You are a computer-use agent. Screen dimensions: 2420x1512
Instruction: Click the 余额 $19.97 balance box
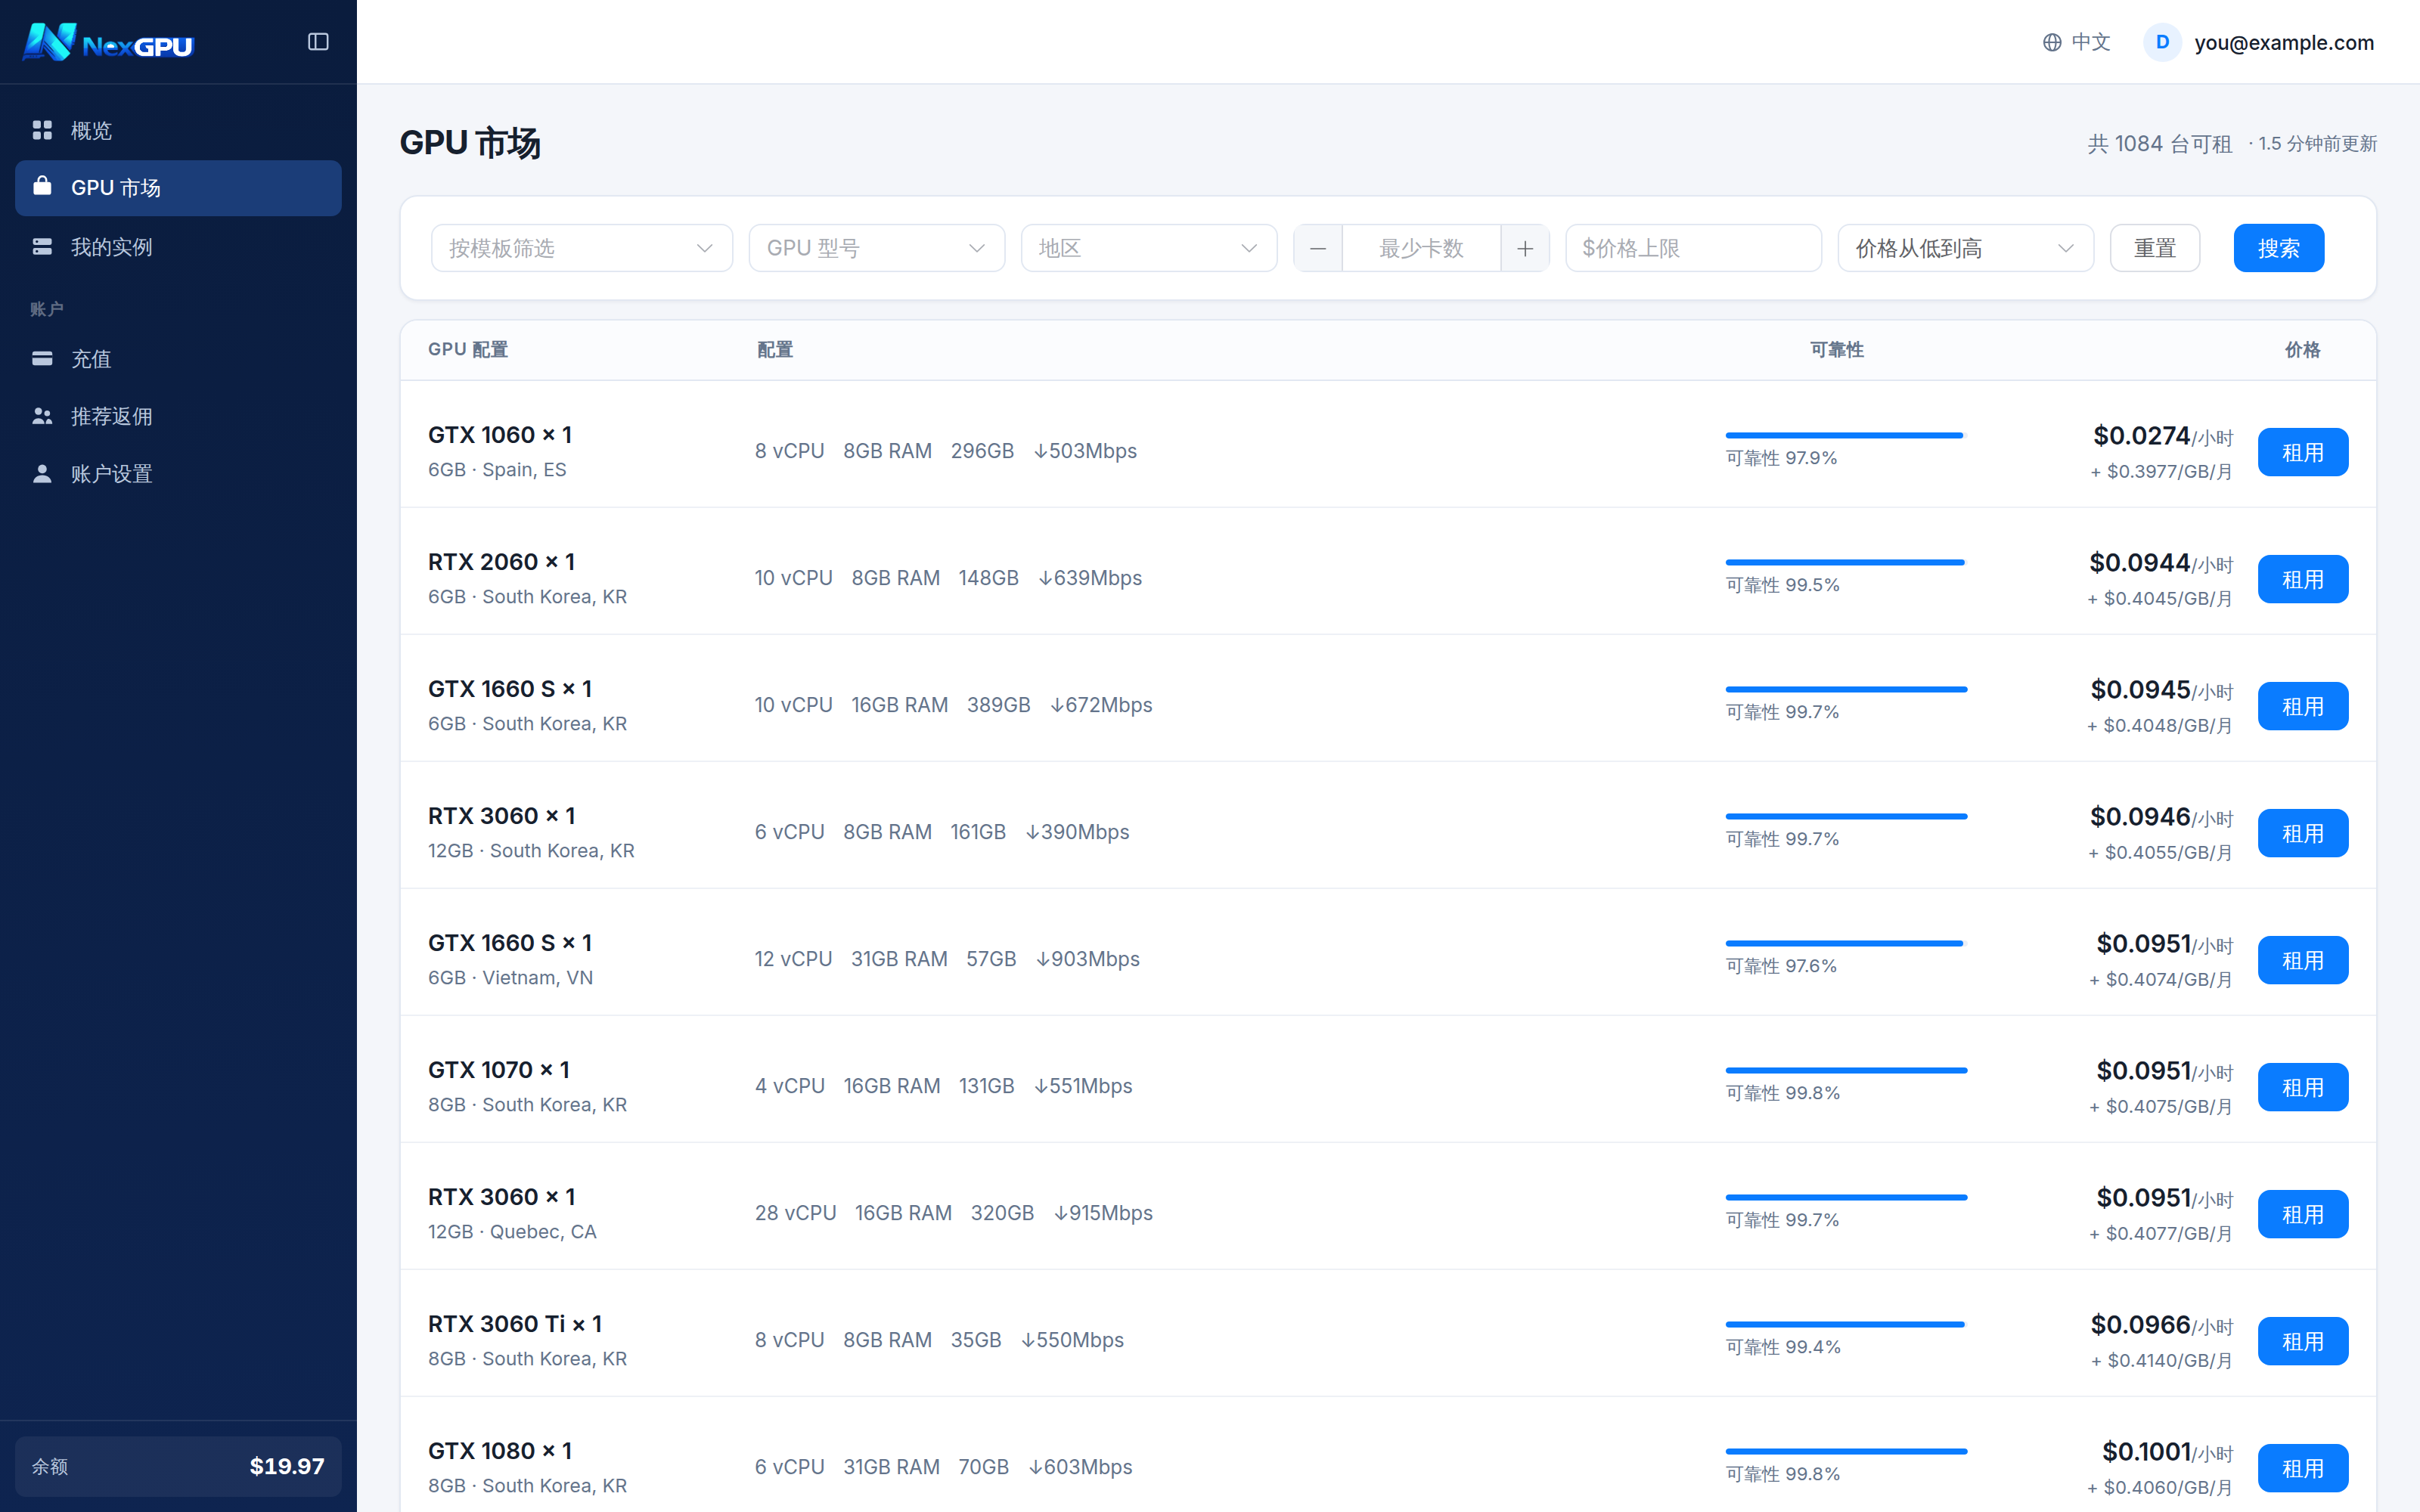pyautogui.click(x=178, y=1466)
